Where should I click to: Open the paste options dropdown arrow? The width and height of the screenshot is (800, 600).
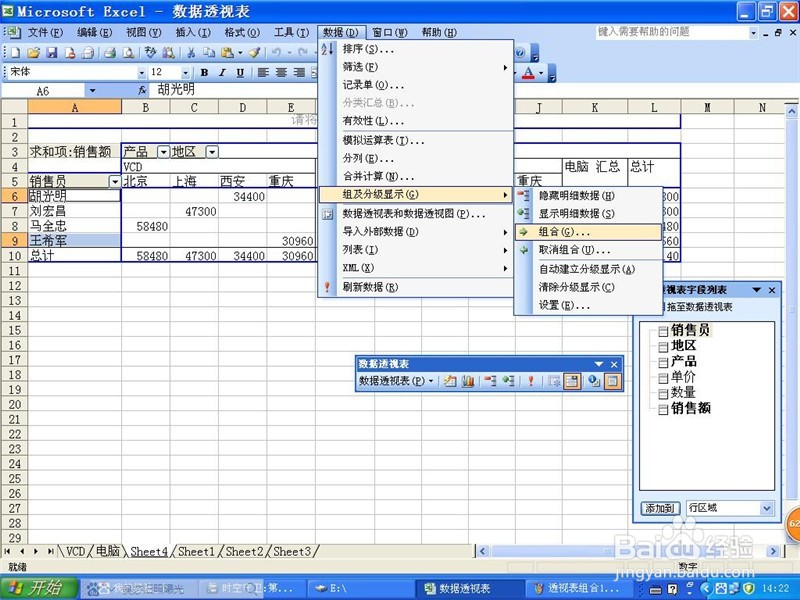[240, 53]
